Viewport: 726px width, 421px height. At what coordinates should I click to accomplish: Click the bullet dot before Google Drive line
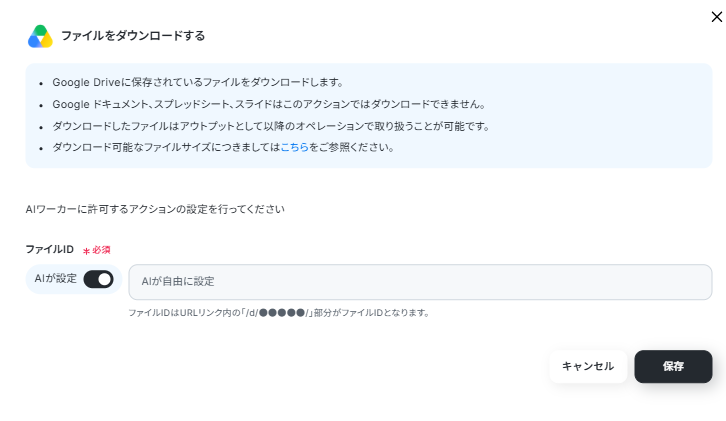coord(41,84)
